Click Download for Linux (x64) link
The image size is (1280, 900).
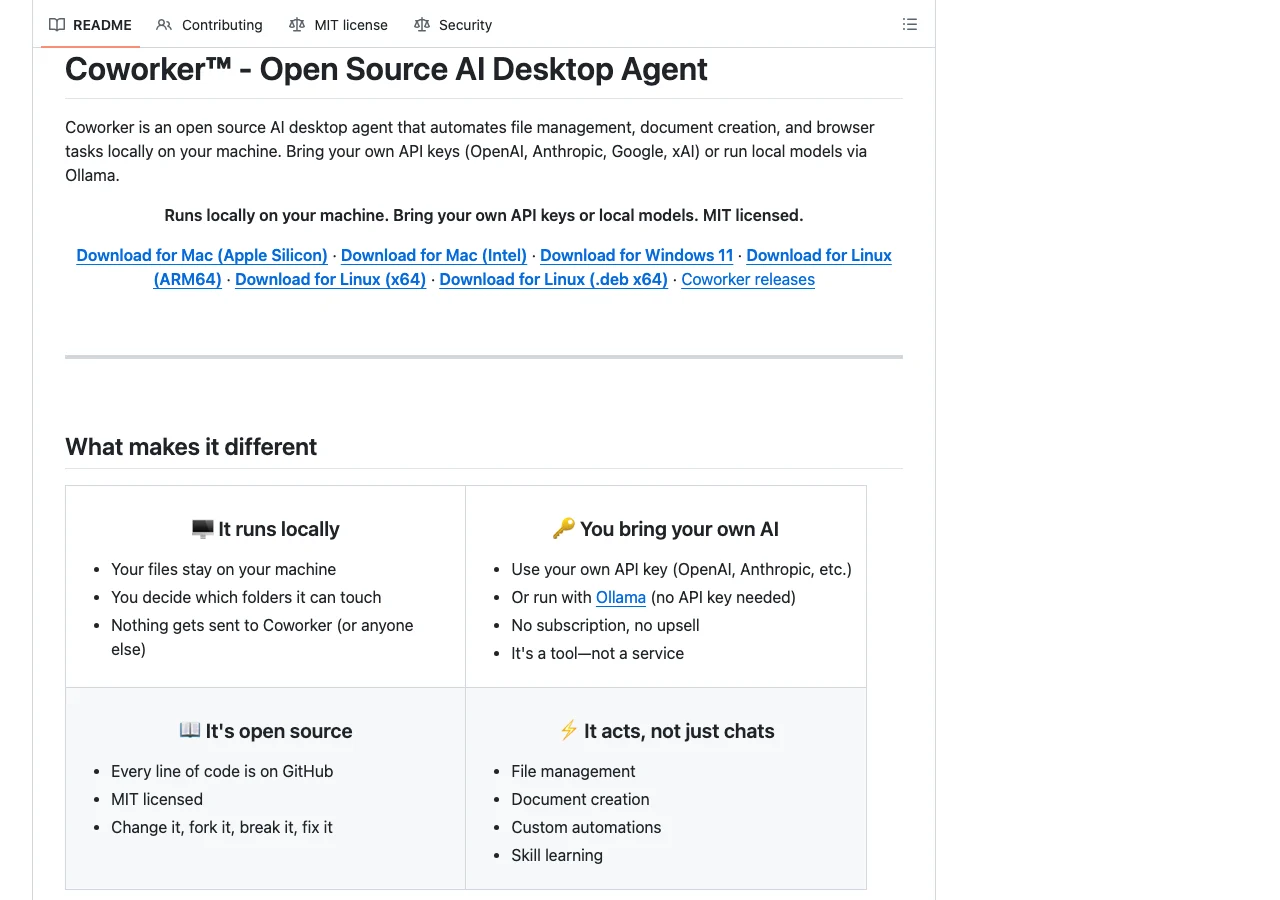point(331,279)
